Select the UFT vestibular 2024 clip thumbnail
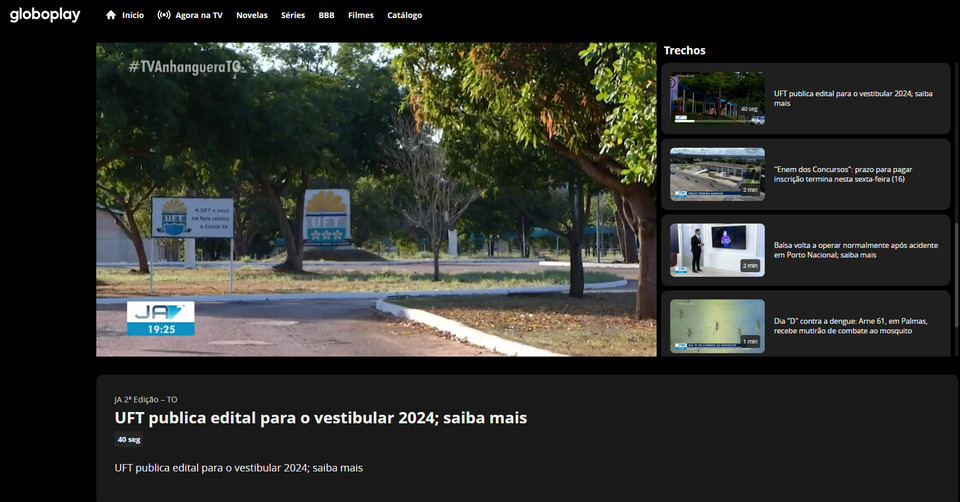 [717, 99]
